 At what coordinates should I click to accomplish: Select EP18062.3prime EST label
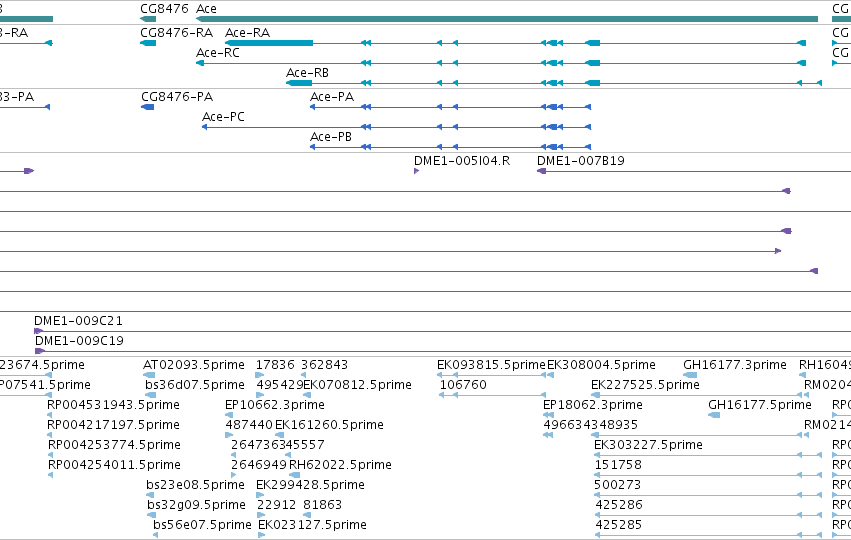tap(593, 405)
